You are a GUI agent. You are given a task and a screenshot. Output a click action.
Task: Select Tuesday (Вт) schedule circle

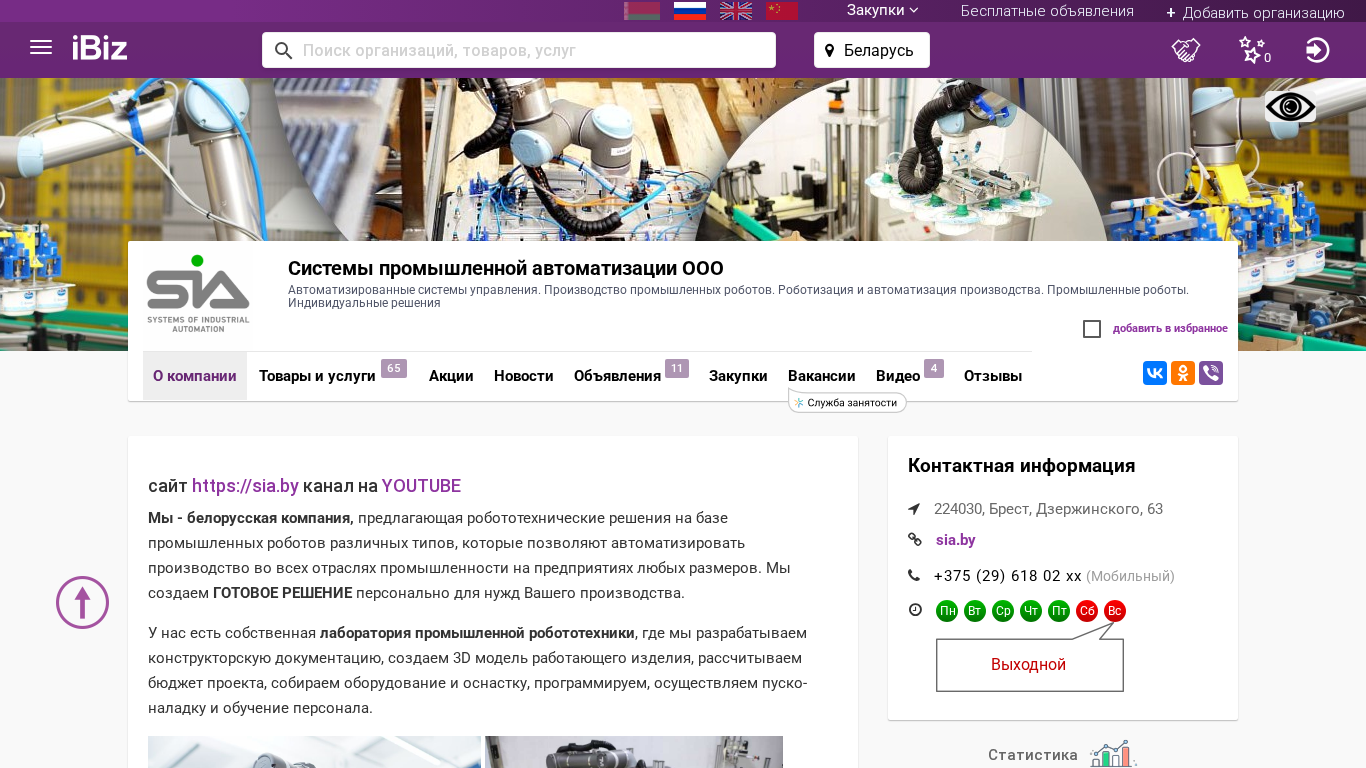[975, 611]
